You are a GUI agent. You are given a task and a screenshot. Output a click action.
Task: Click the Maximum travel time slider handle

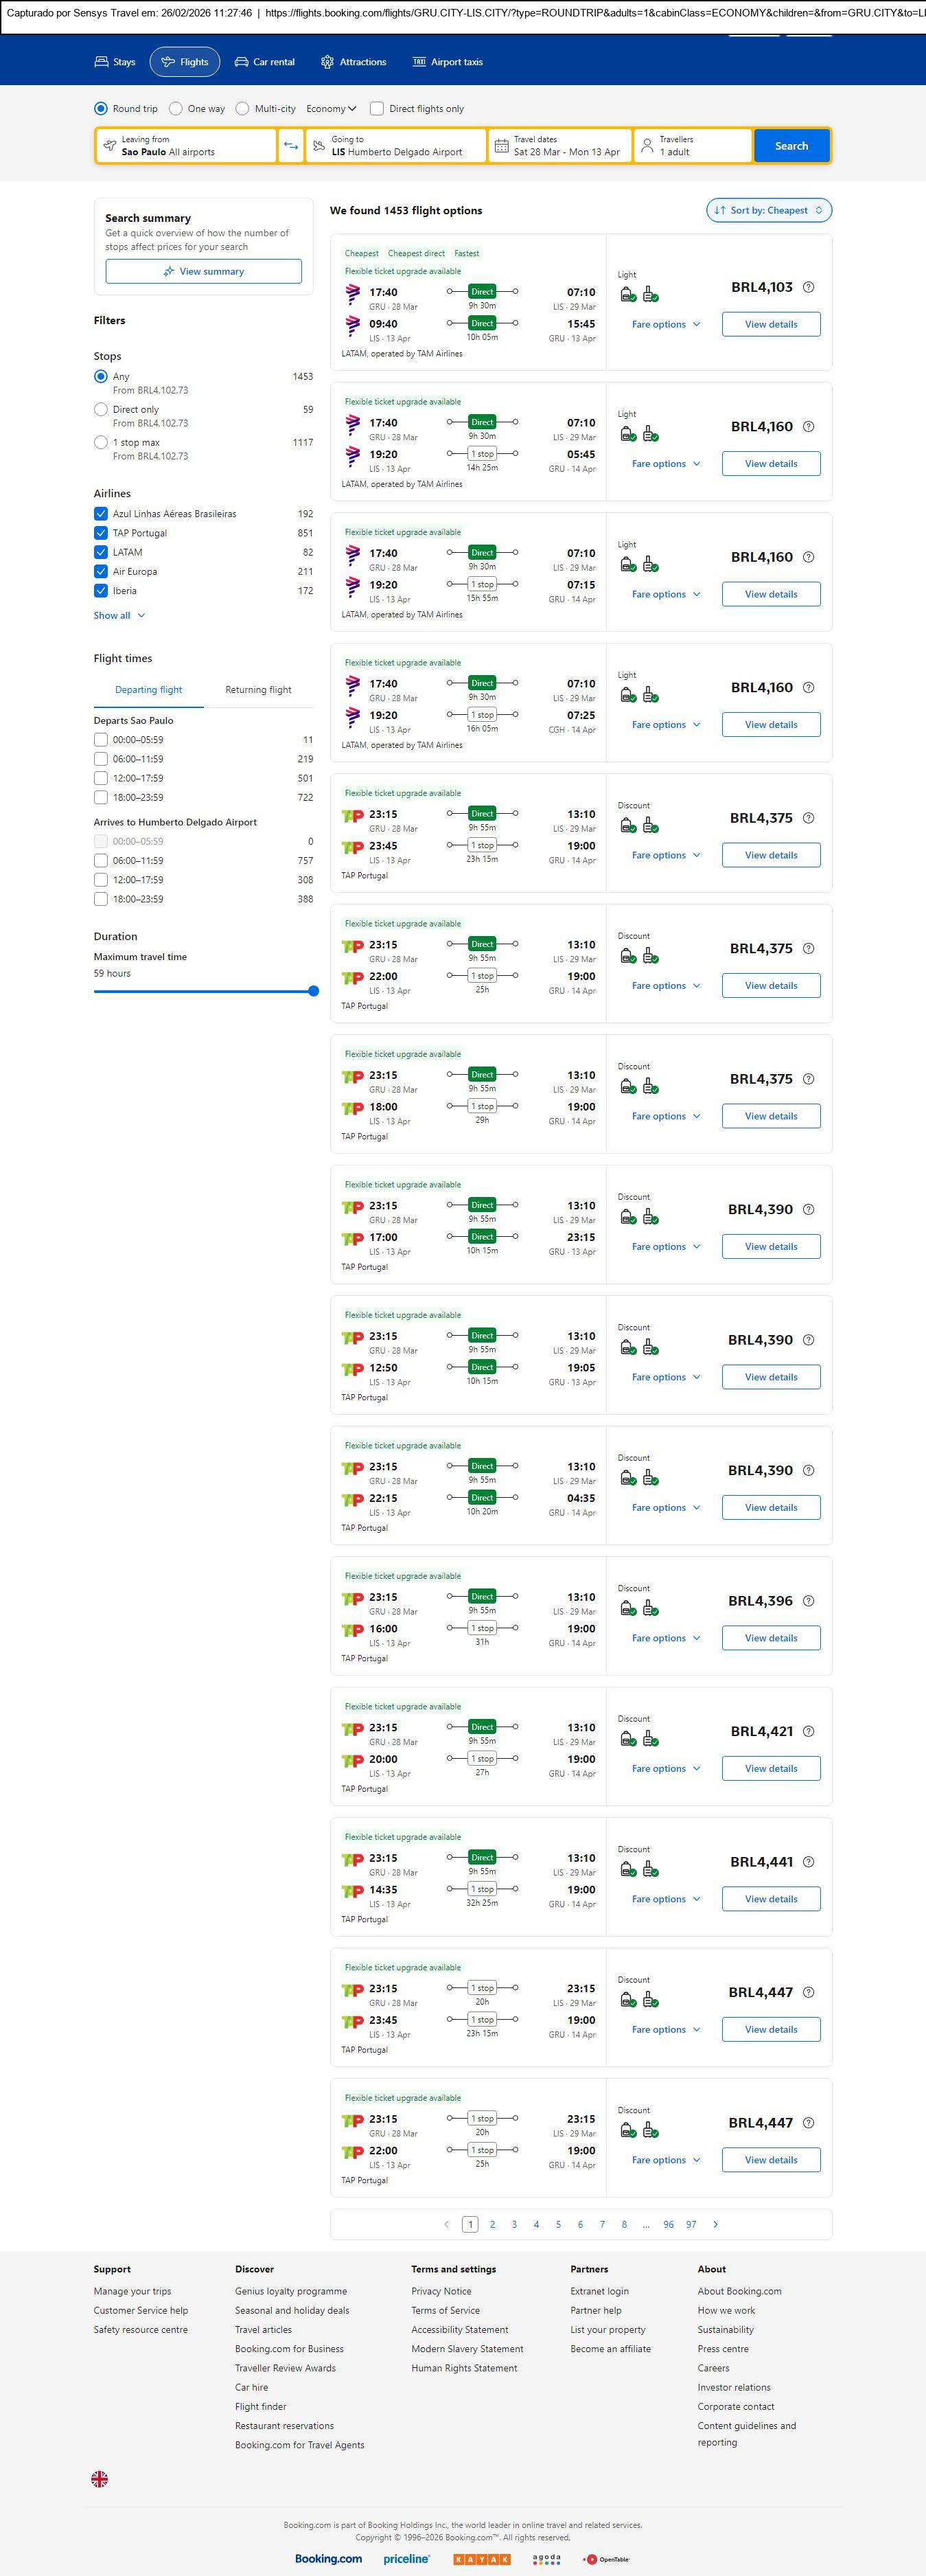[x=313, y=991]
